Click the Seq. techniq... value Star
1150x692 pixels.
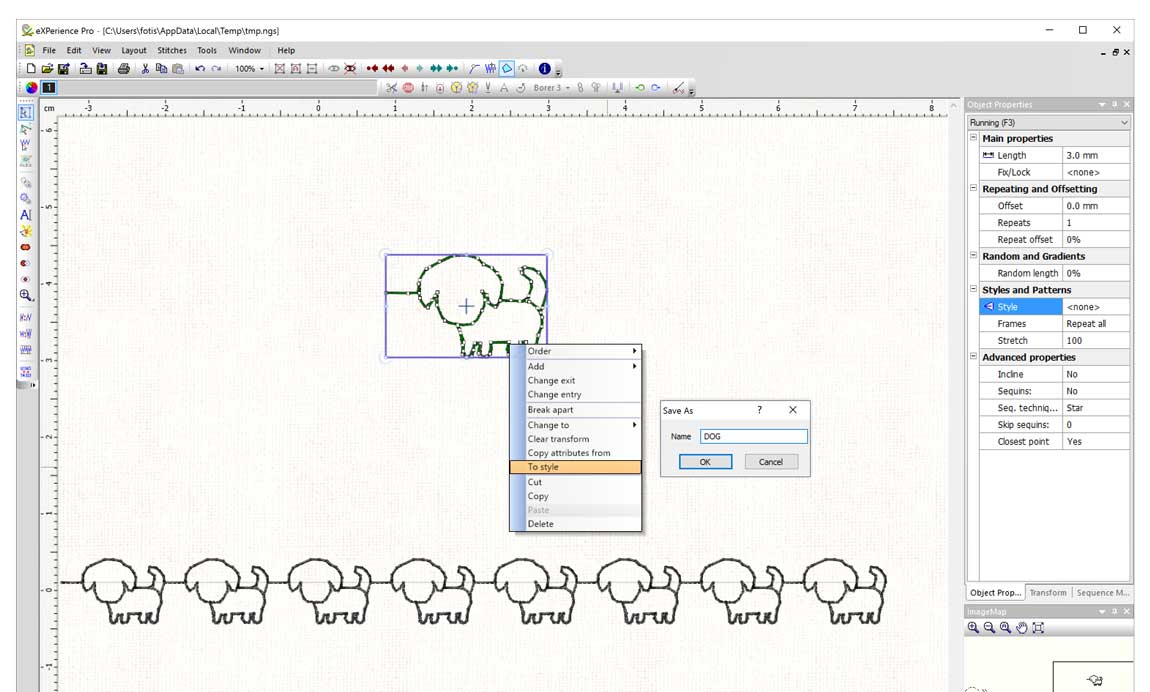point(1096,408)
